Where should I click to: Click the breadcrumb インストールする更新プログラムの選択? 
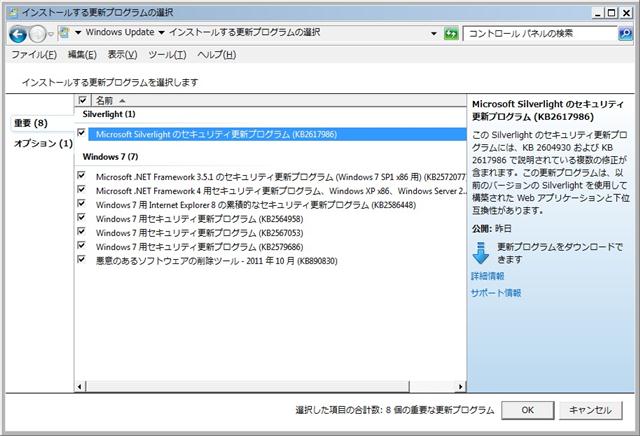pos(244,32)
